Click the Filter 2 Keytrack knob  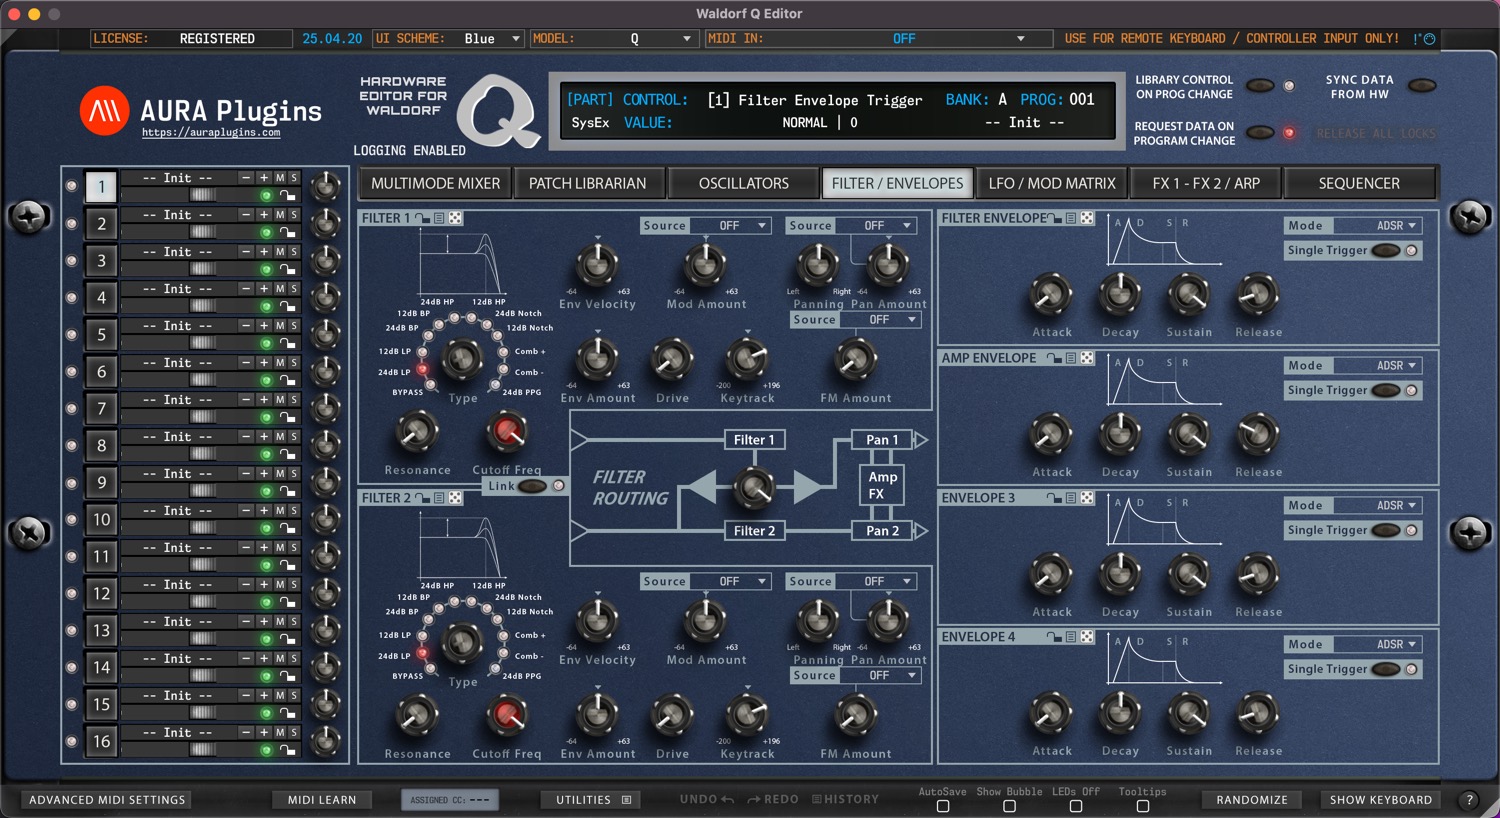[x=747, y=715]
